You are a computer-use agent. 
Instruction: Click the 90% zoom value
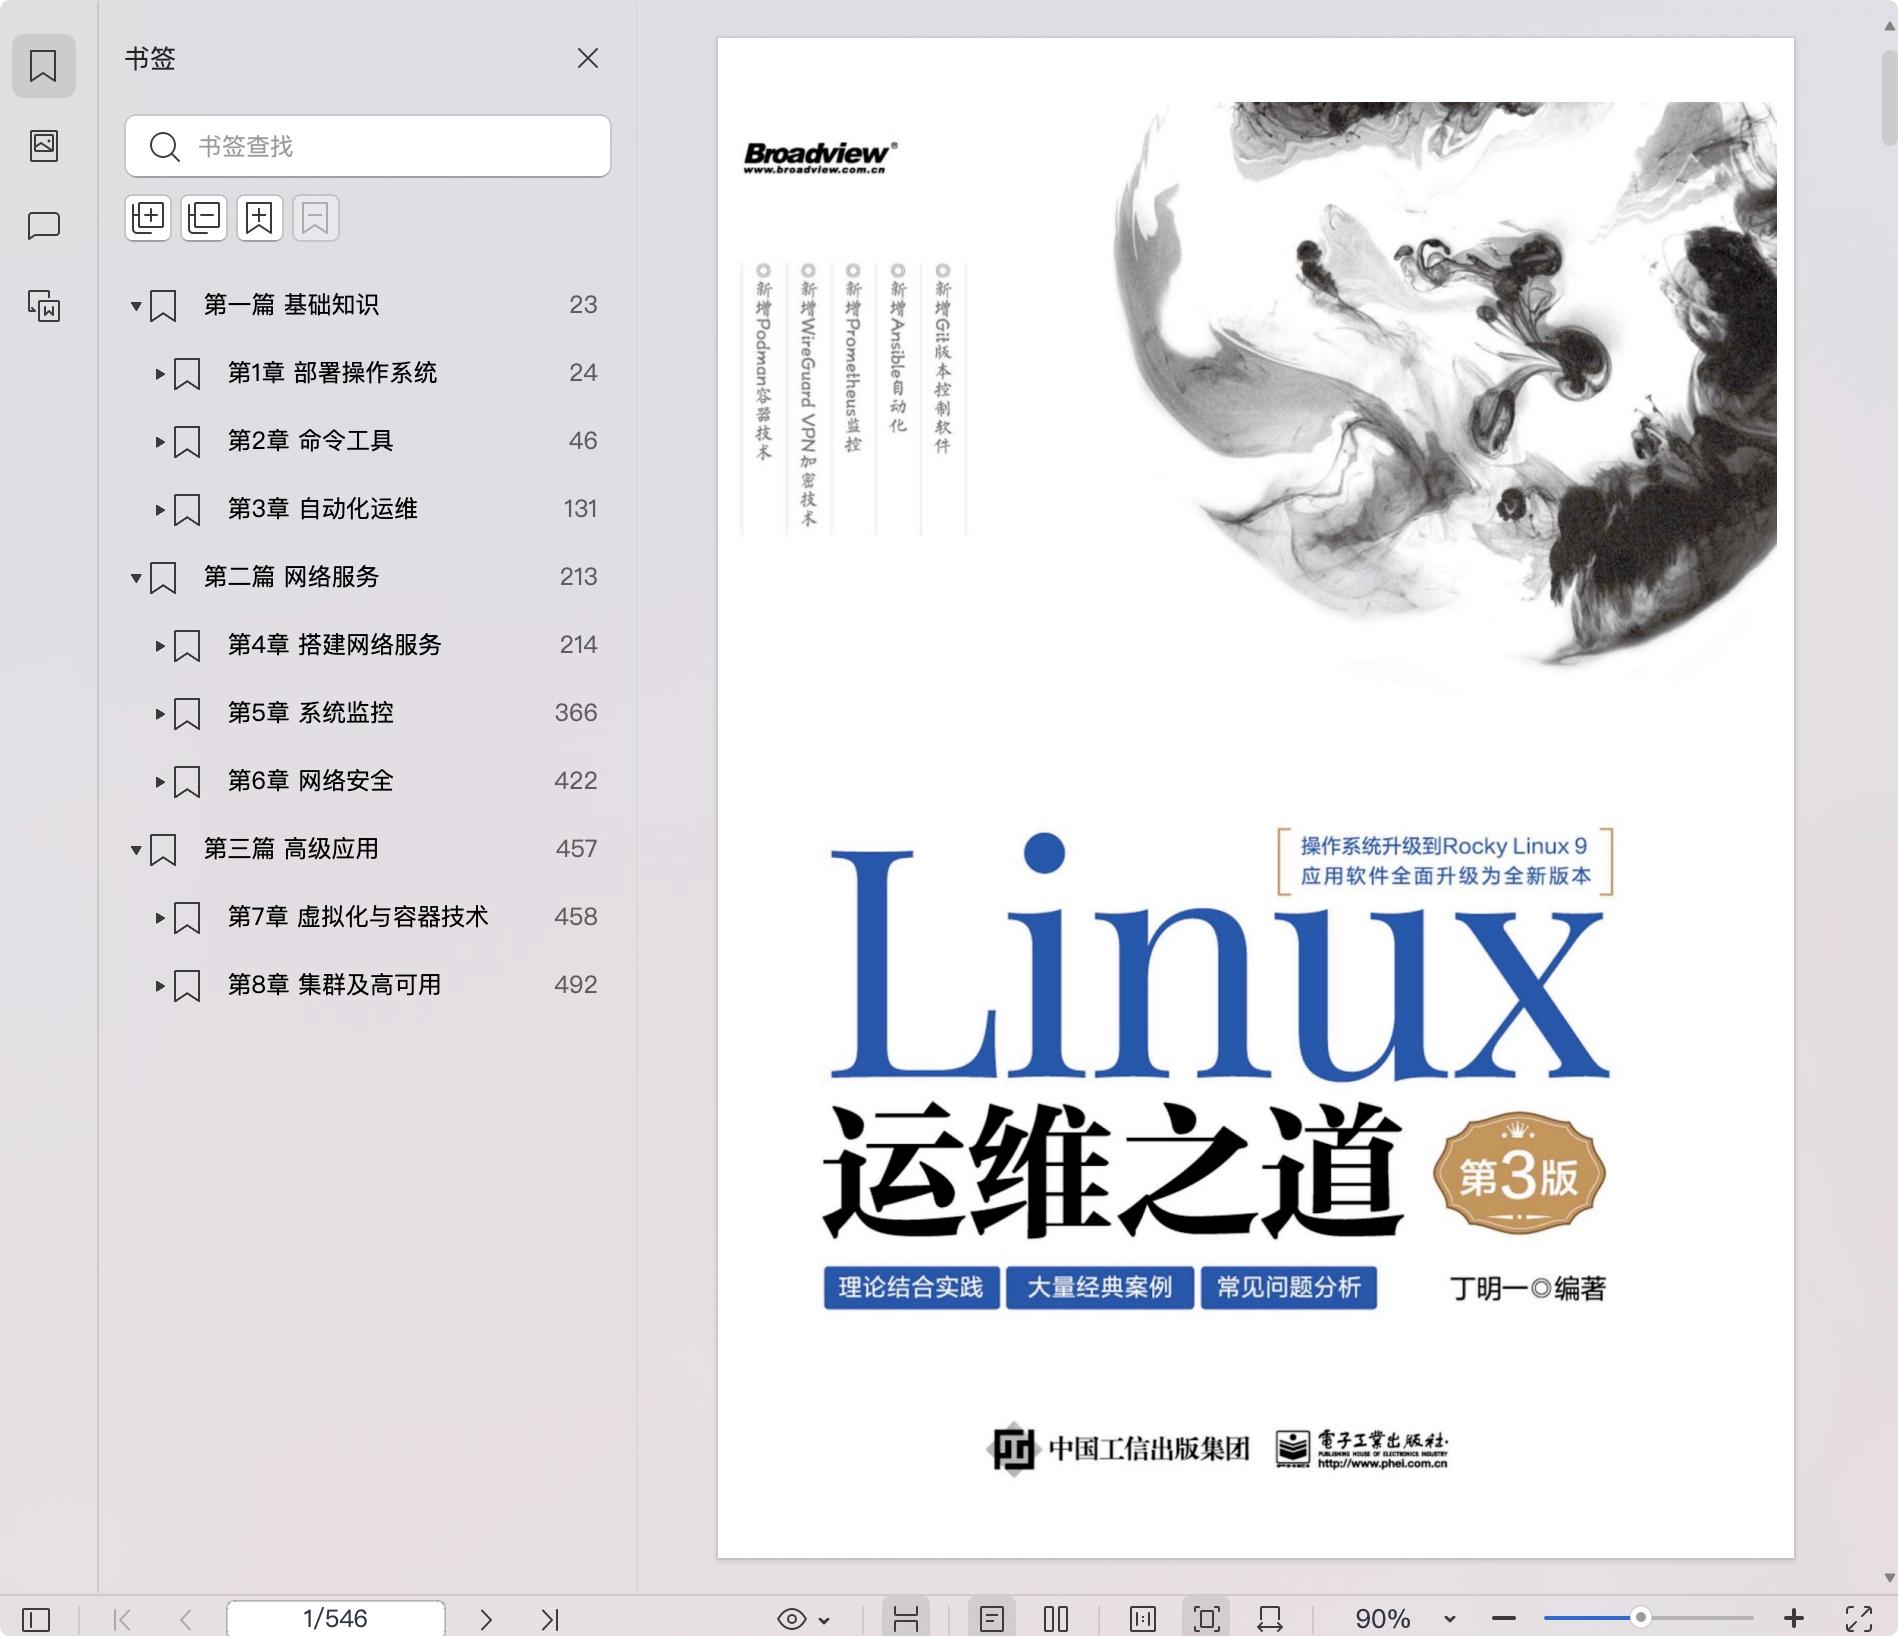tap(1383, 1619)
